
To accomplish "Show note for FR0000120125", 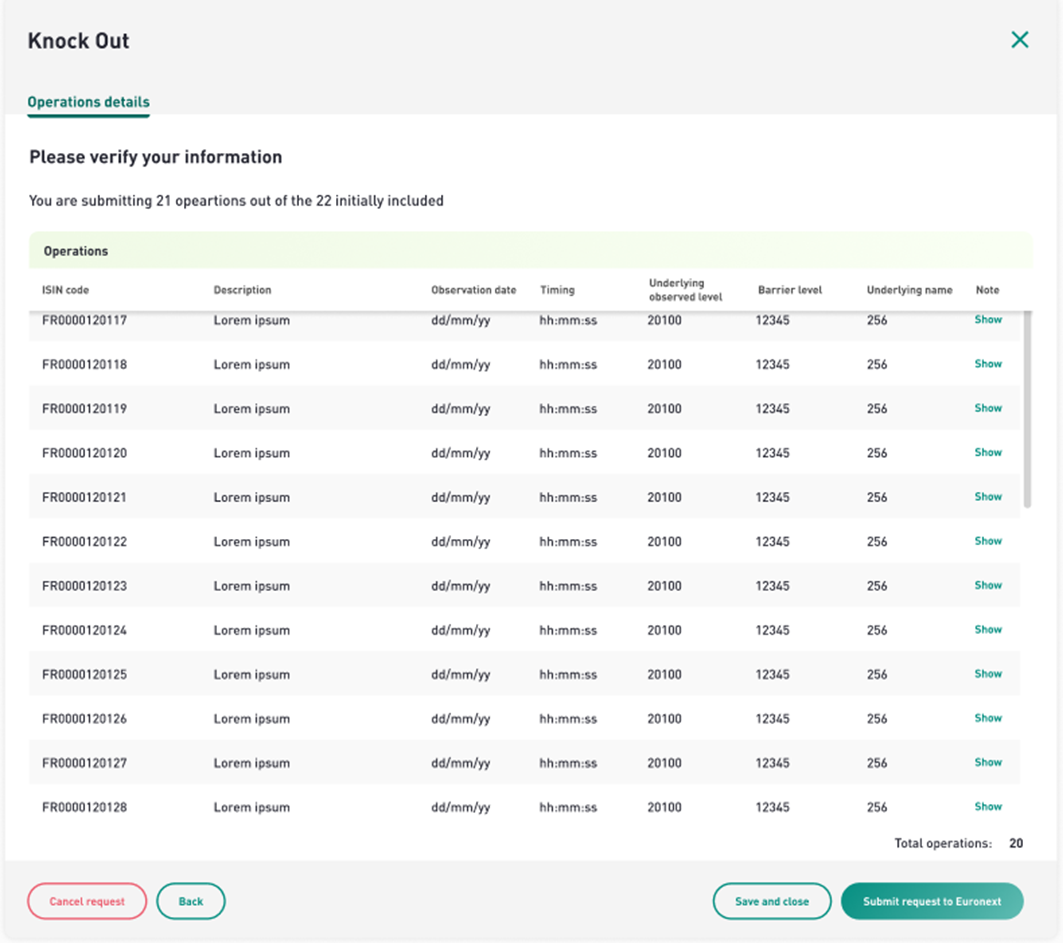I will 988,674.
